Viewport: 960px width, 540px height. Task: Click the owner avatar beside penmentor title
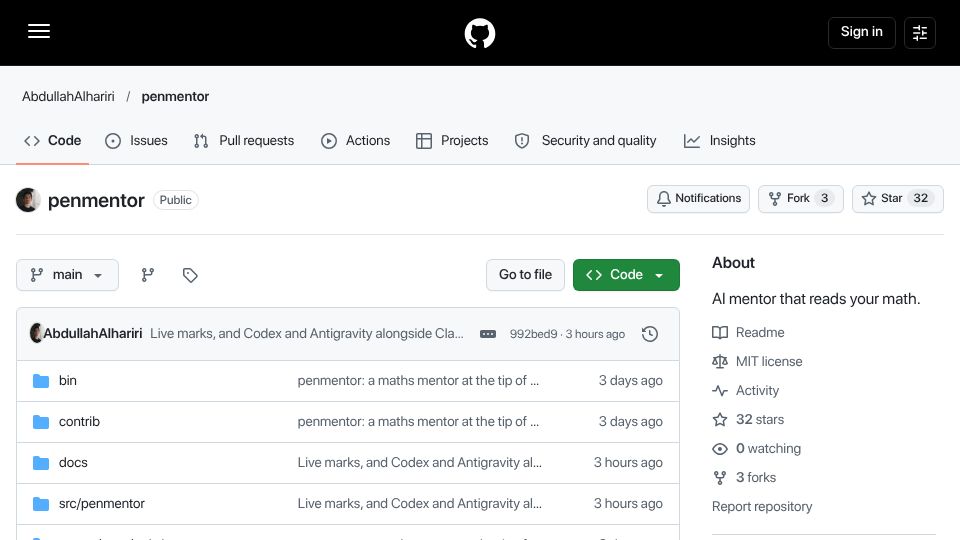click(x=28, y=200)
